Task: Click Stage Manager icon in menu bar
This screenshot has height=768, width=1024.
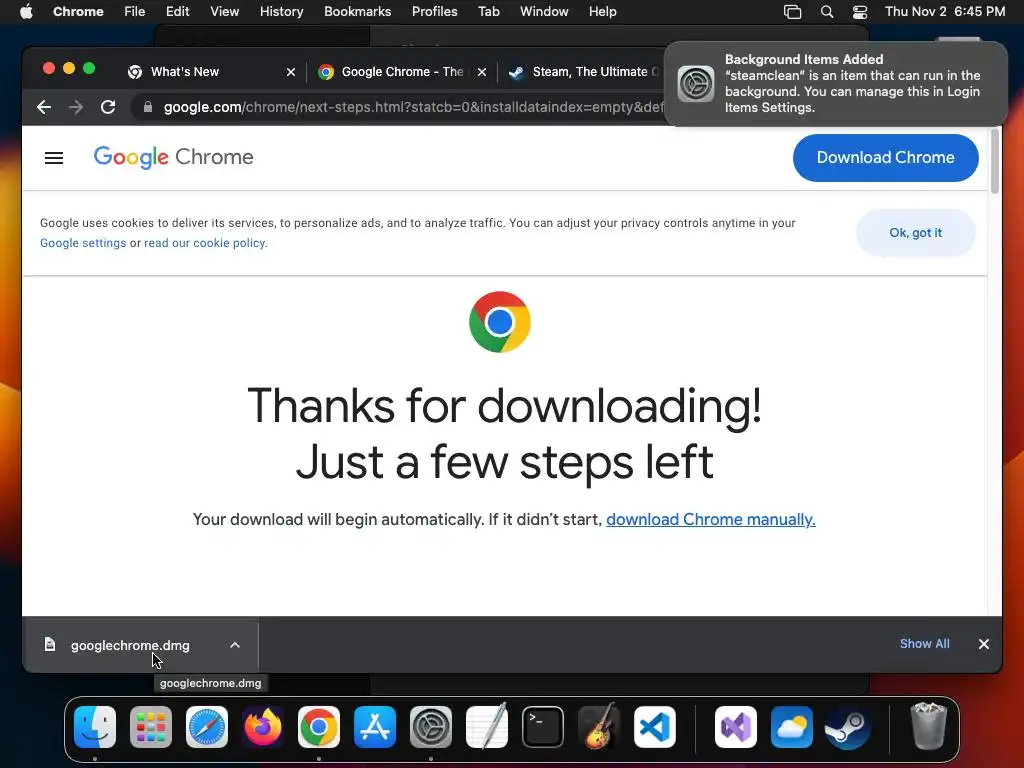Action: pos(792,12)
